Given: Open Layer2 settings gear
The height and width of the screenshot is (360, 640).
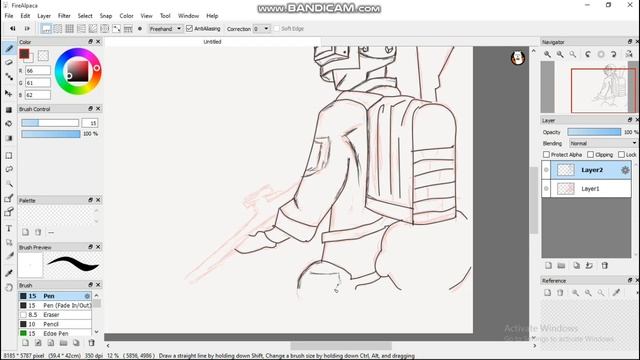Looking at the screenshot, I should click(625, 170).
